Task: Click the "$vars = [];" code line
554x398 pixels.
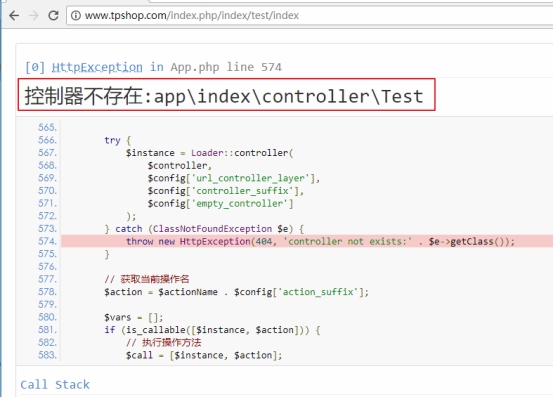Action: coord(134,317)
